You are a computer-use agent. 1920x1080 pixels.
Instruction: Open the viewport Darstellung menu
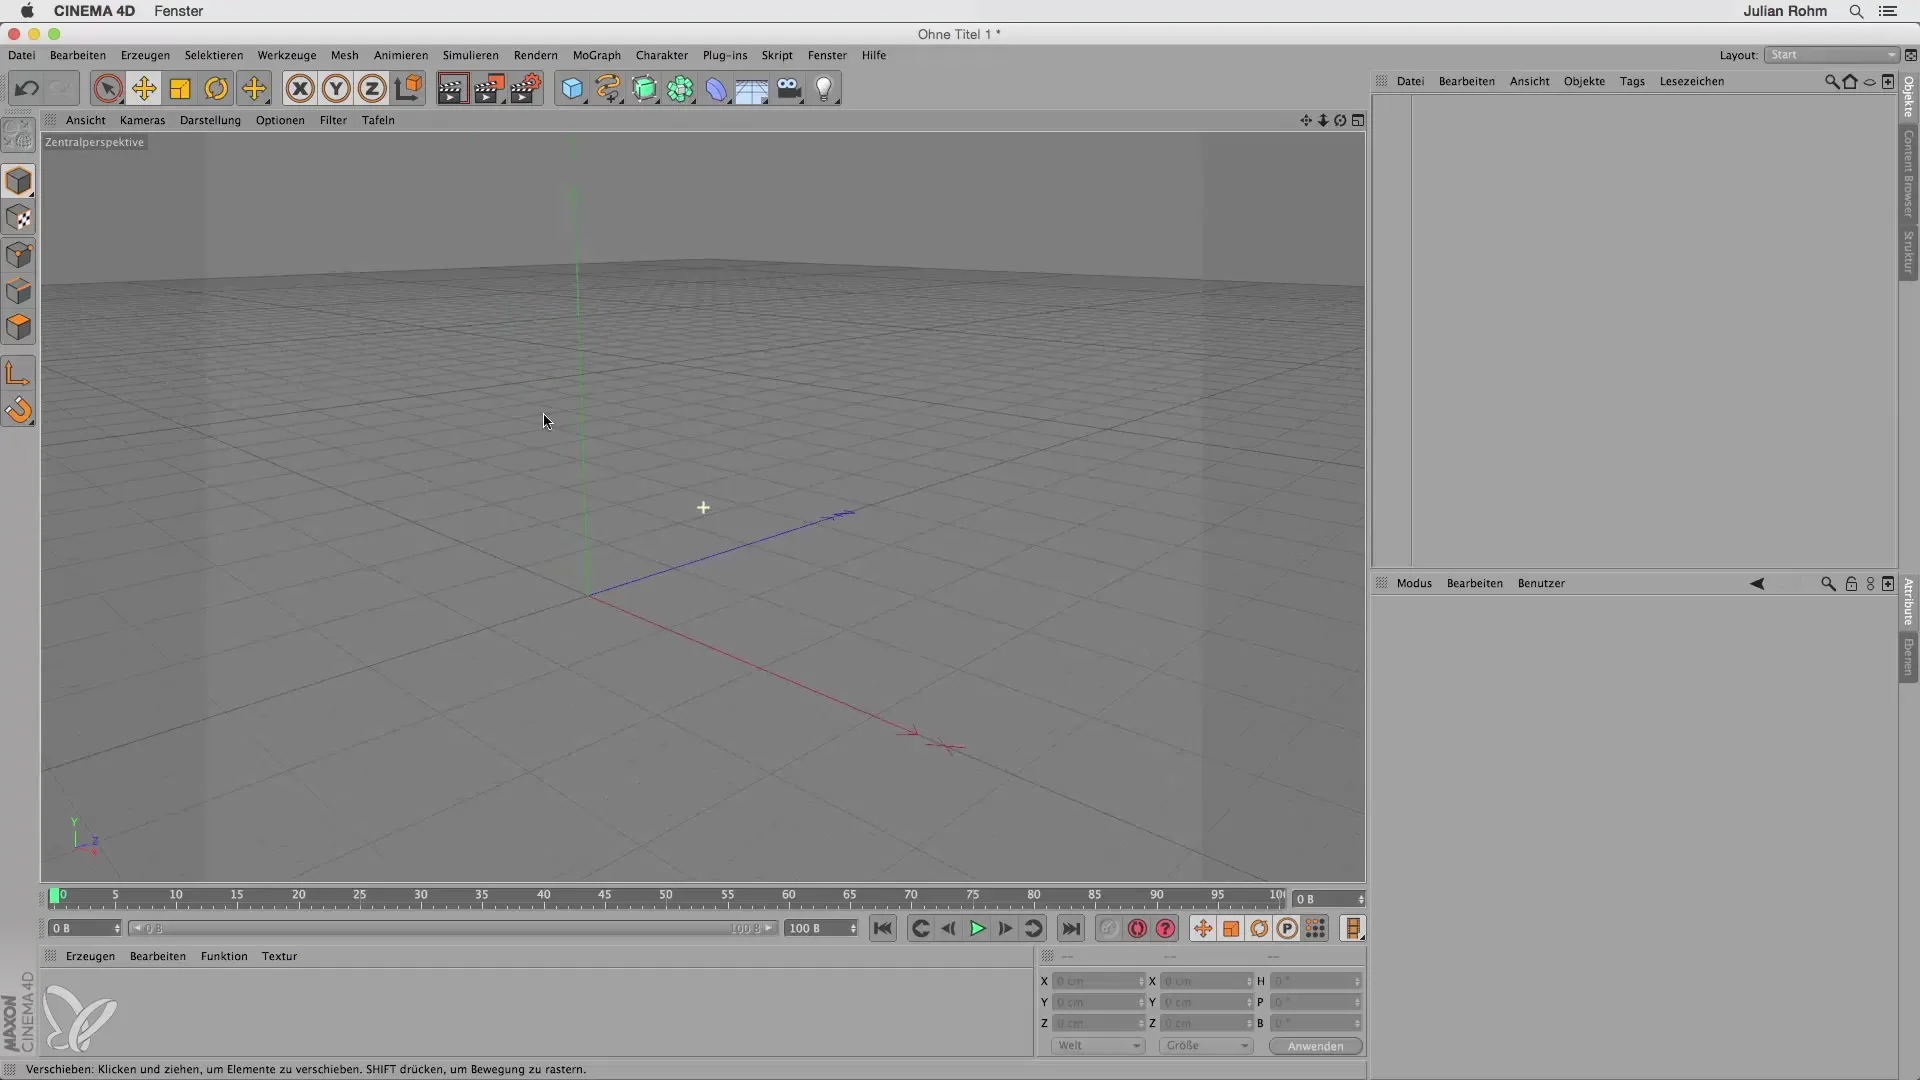coord(210,120)
